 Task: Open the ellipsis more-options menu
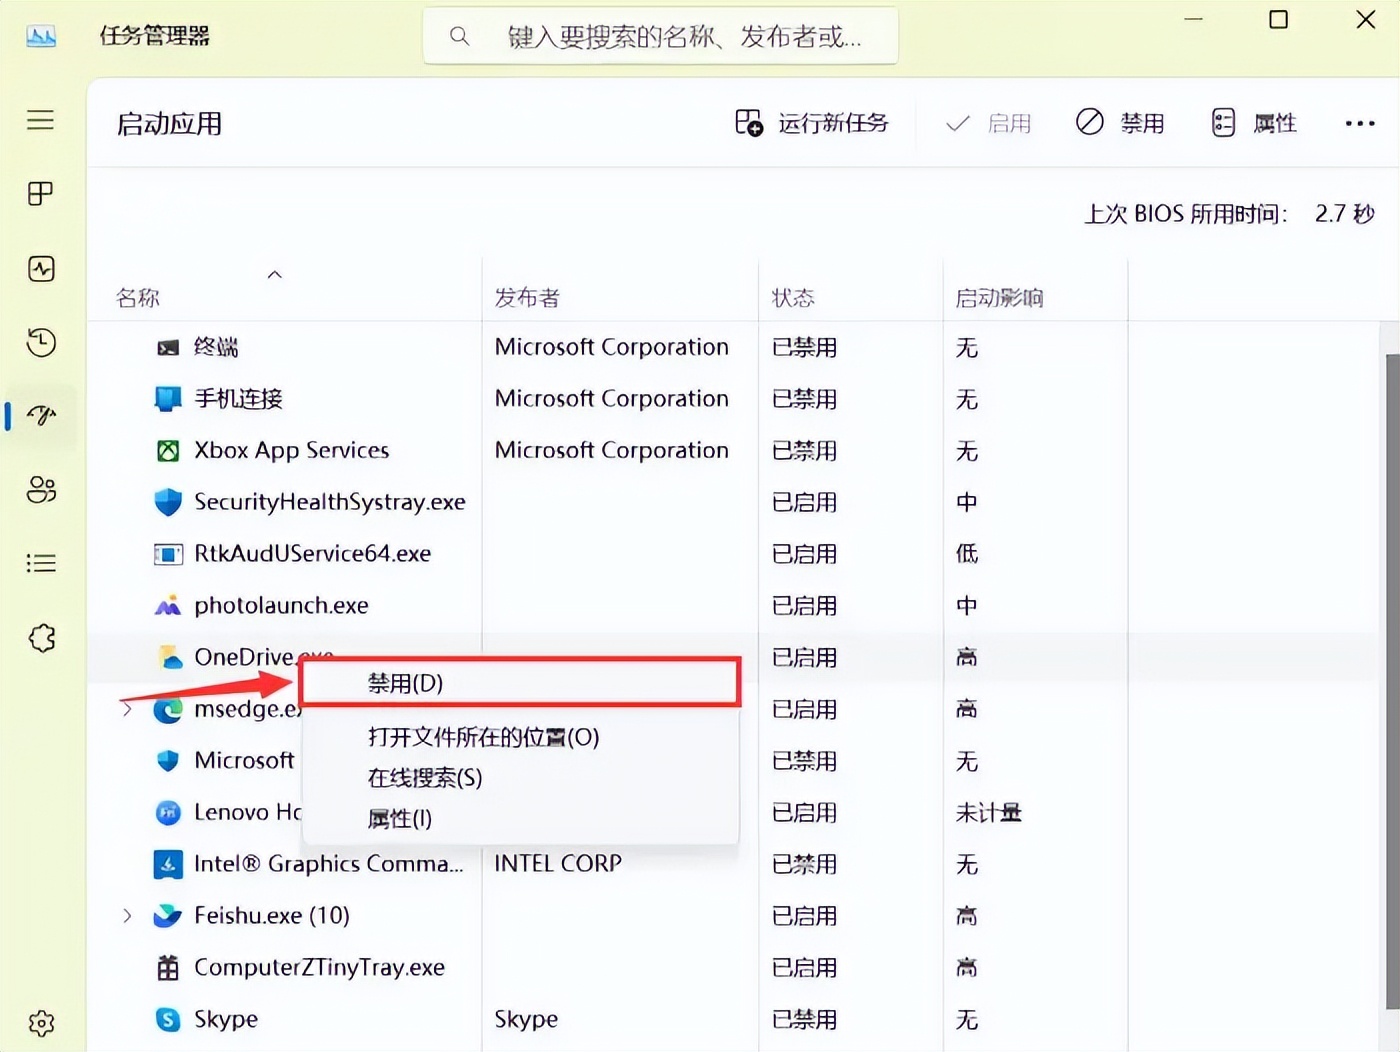click(1360, 122)
